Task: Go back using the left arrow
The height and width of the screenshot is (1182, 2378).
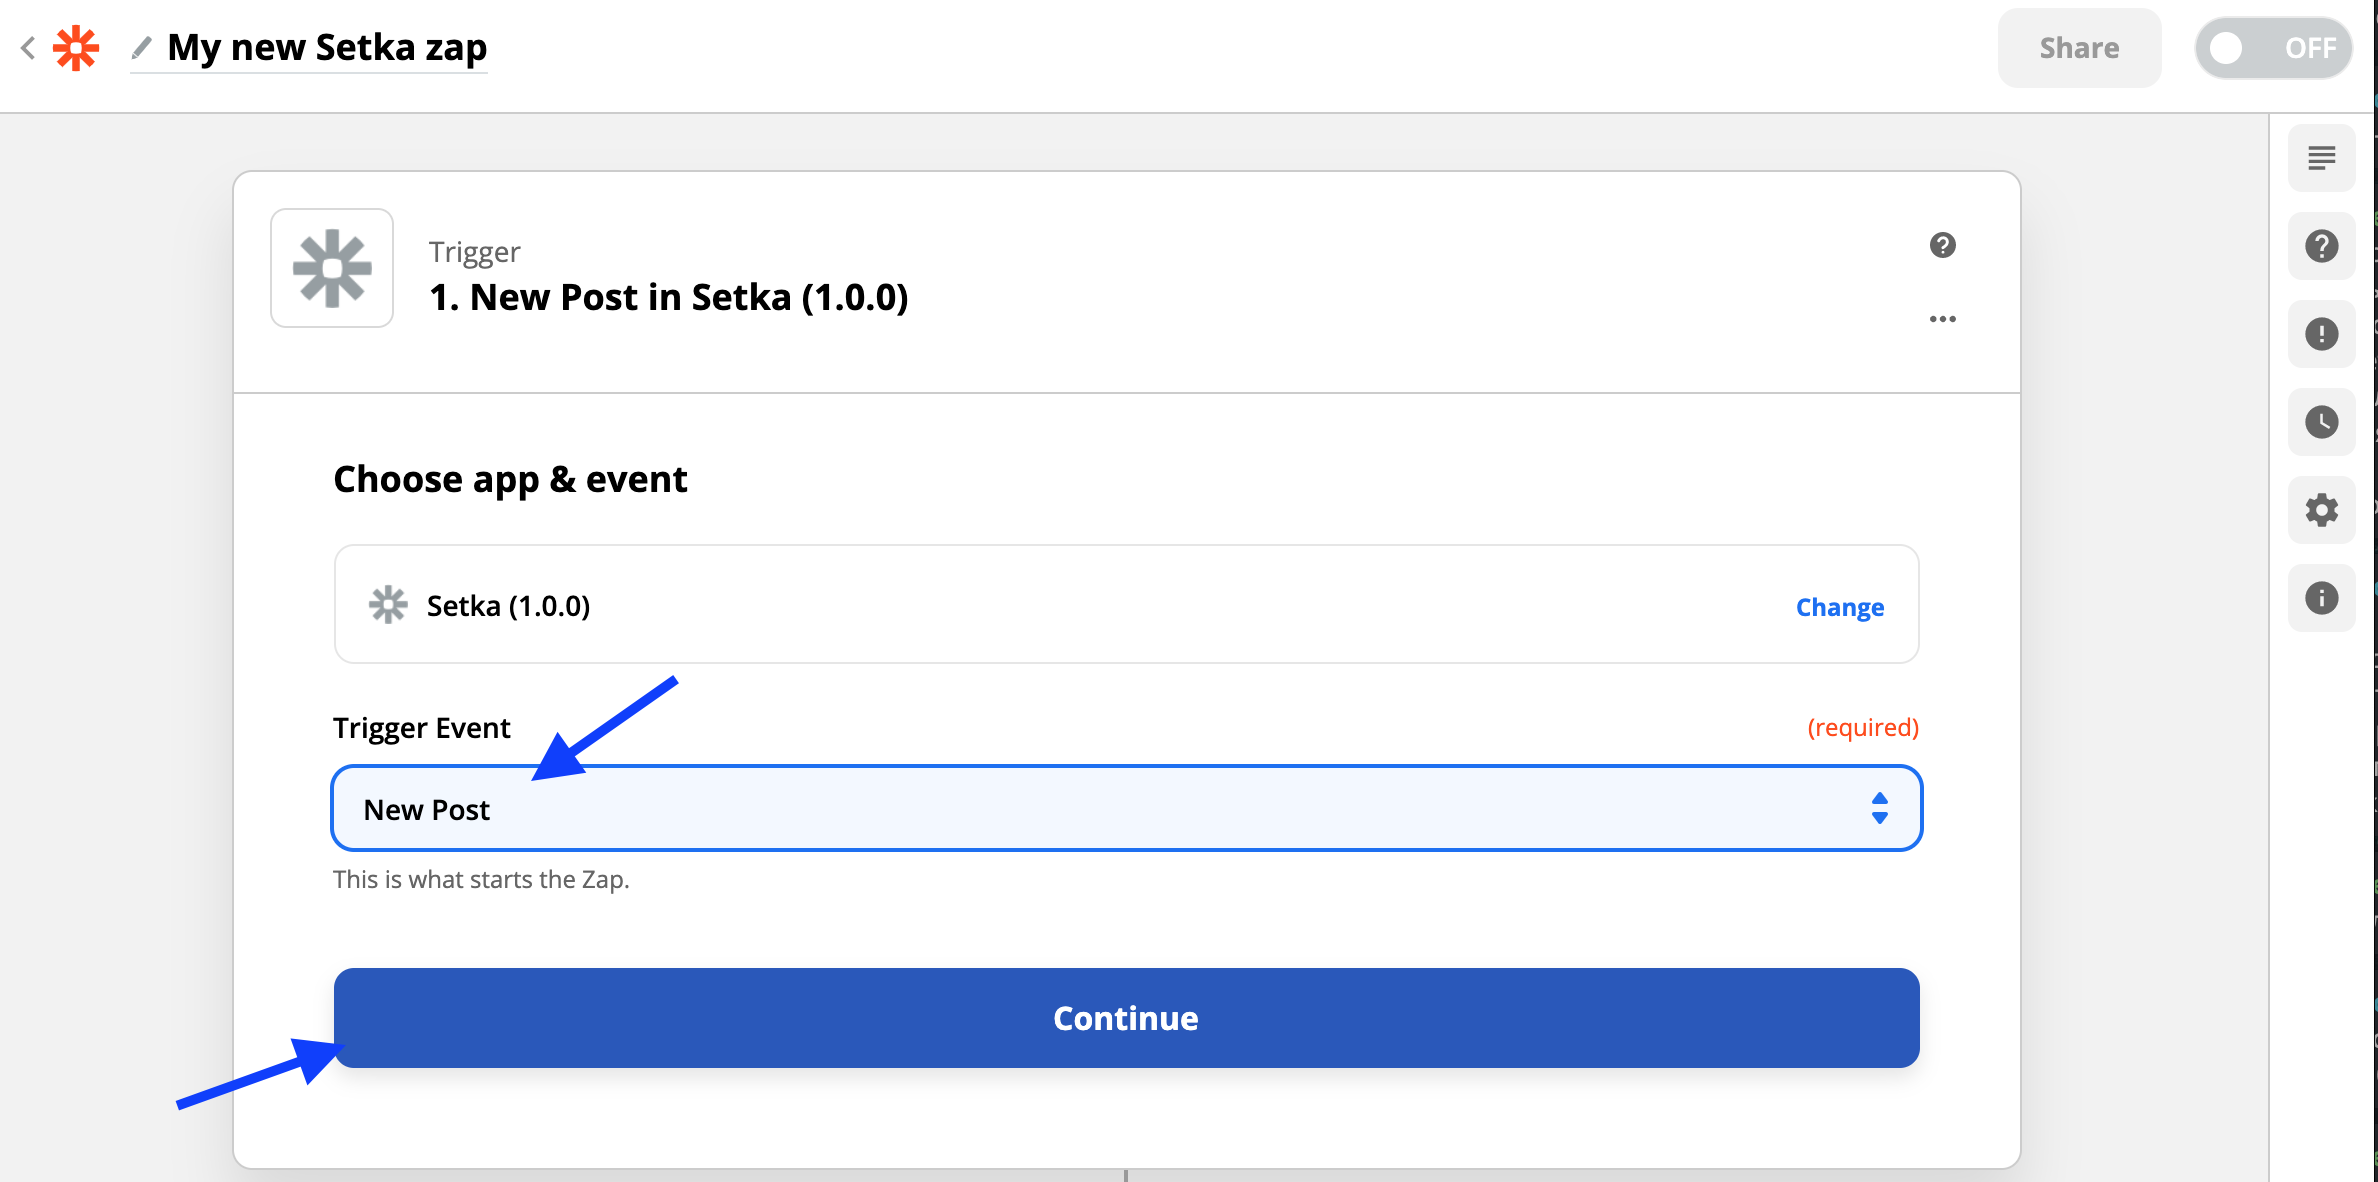Action: click(28, 47)
